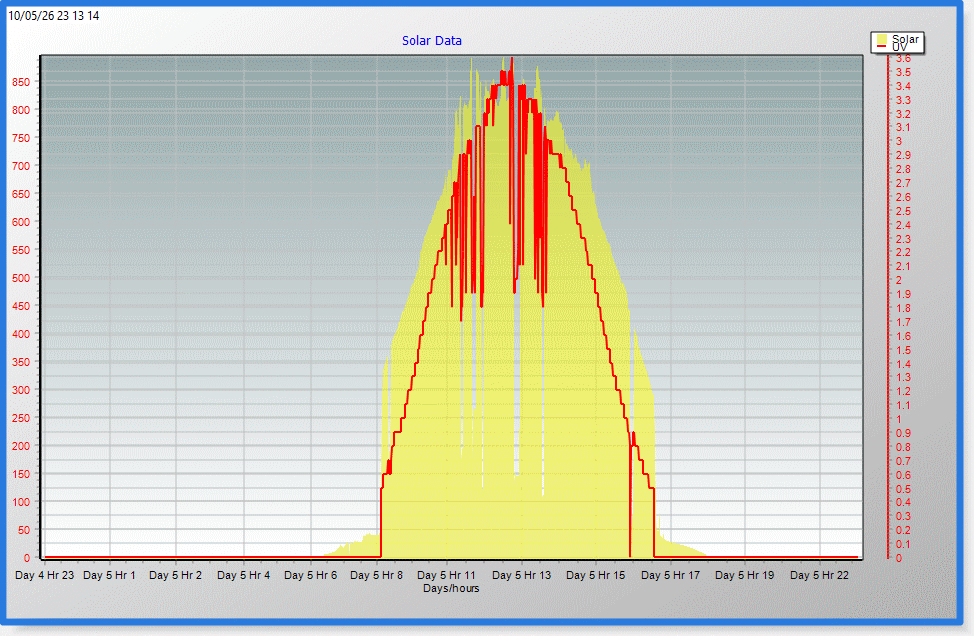The height and width of the screenshot is (636, 974).
Task: Click the 1.1 value on UV axis
Action: [x=903, y=406]
